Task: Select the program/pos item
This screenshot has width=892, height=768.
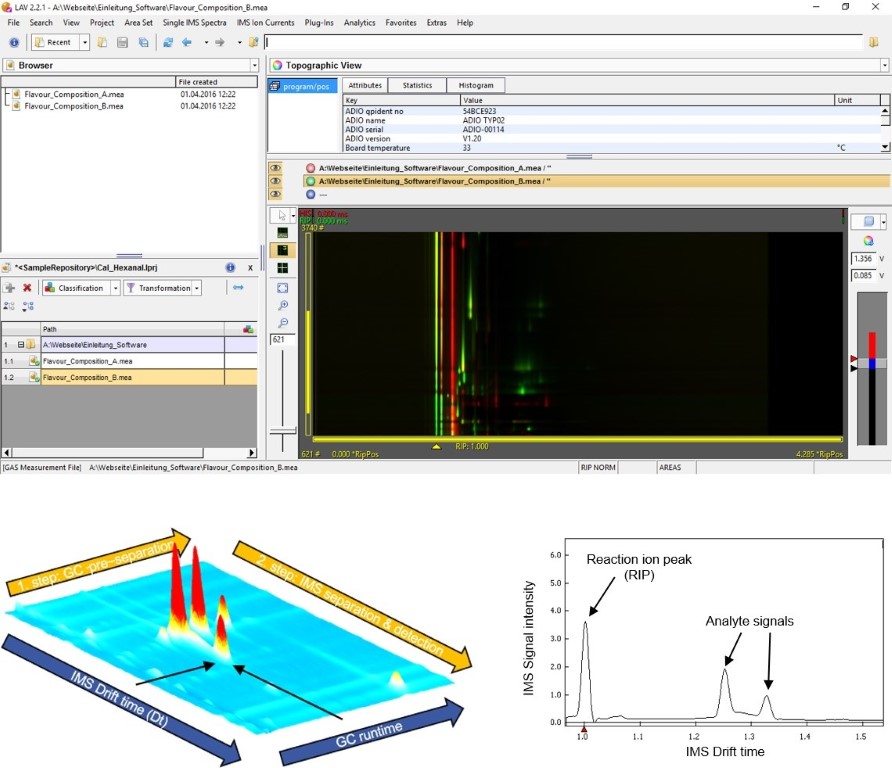Action: coord(303,86)
